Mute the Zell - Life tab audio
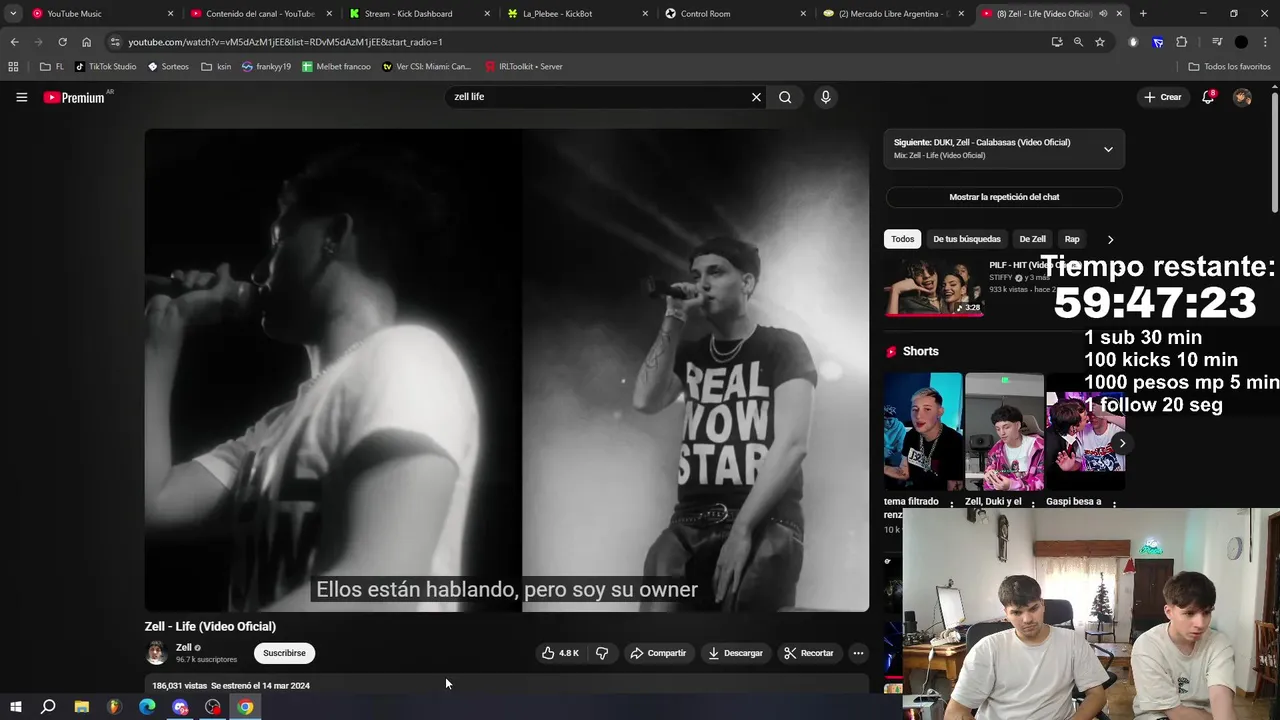 point(1103,14)
